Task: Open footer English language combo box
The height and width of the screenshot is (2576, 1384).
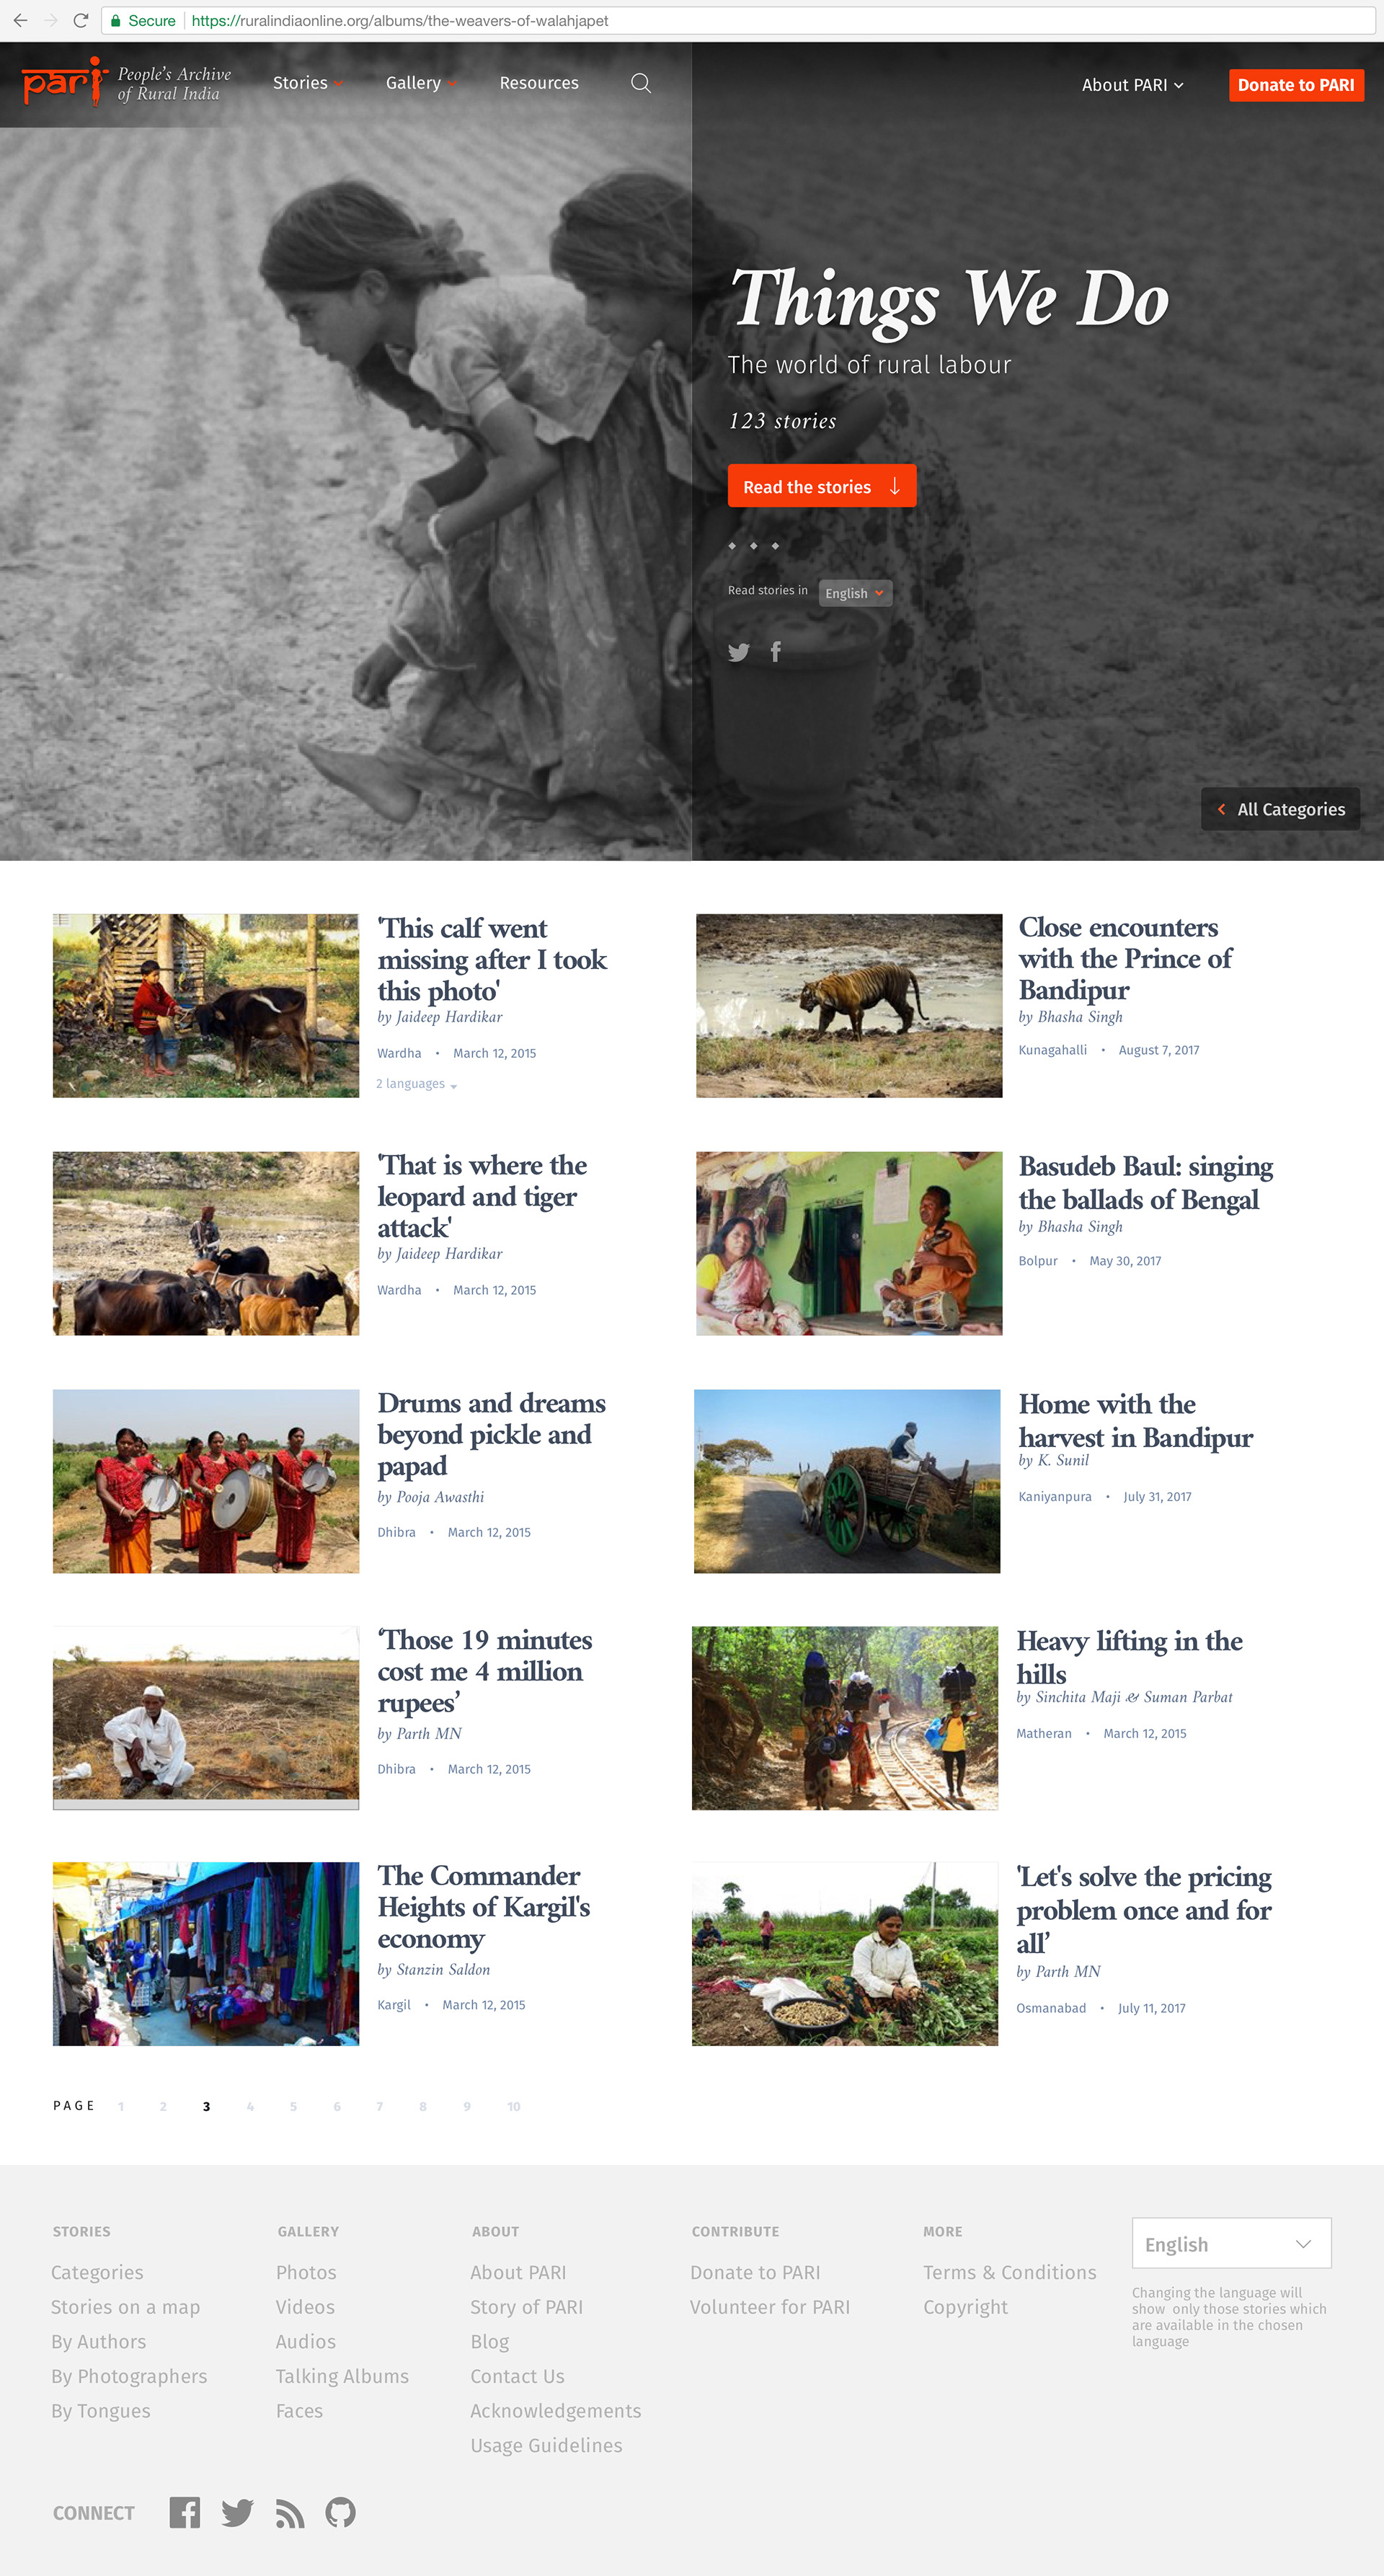Action: (1231, 2244)
